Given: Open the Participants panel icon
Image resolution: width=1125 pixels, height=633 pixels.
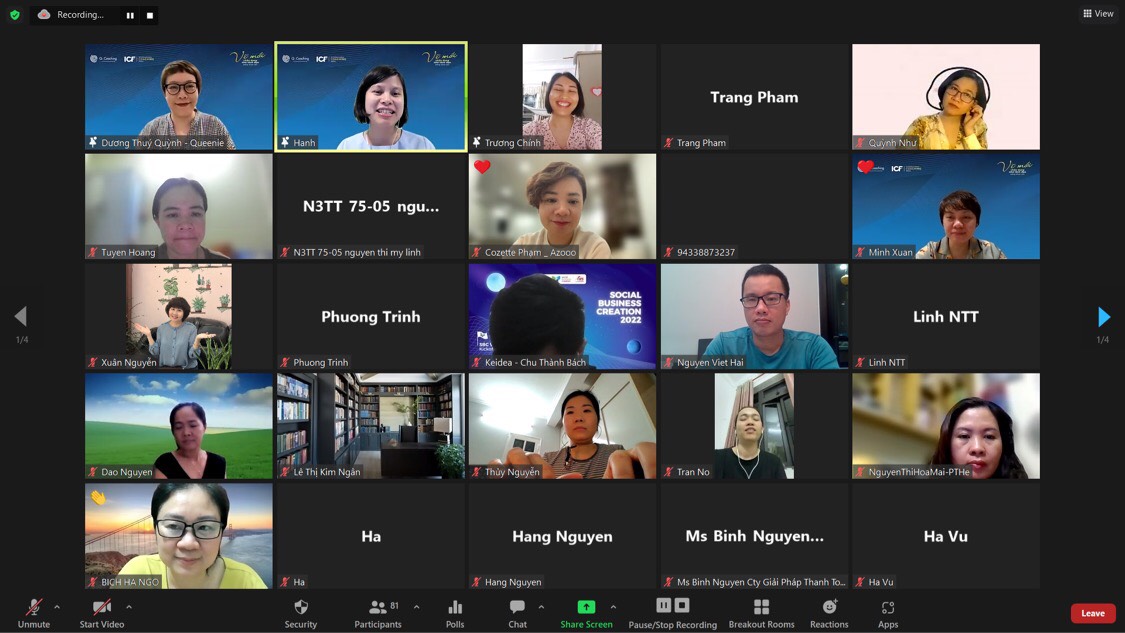Looking at the screenshot, I should point(377,607).
